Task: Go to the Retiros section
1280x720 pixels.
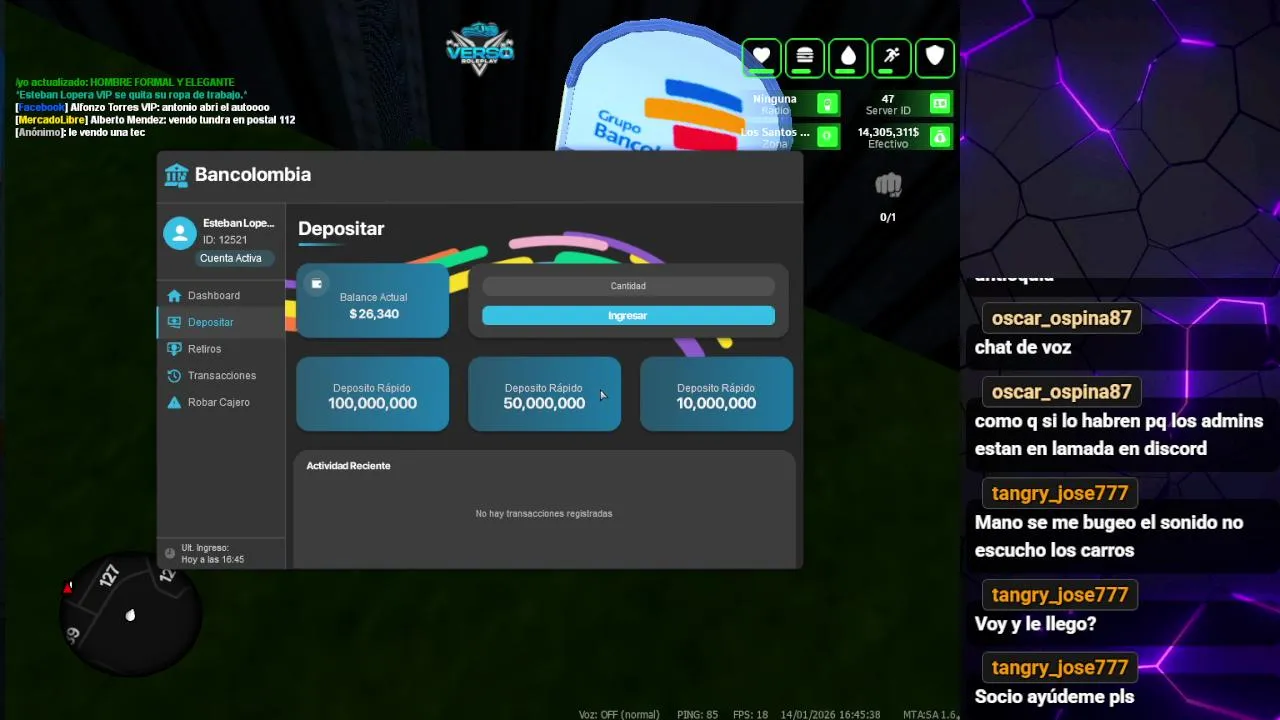Action: [x=221, y=349]
